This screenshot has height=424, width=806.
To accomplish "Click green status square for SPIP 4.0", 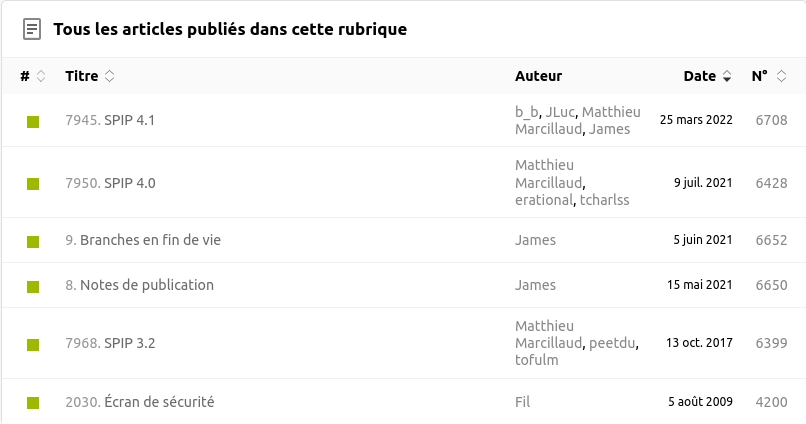I will coord(33,183).
